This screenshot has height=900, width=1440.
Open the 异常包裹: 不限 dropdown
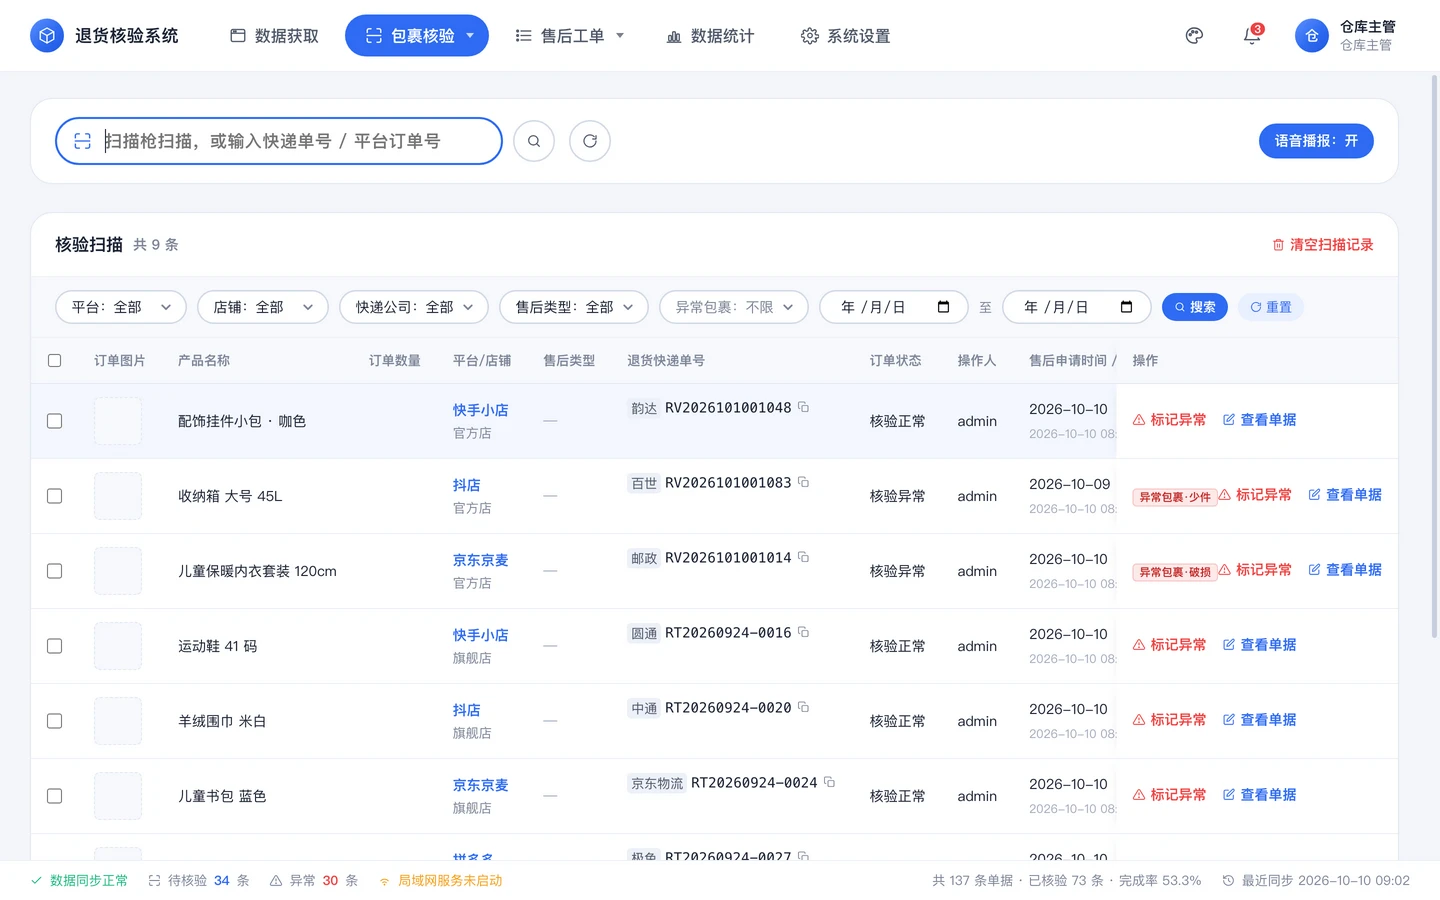(734, 307)
